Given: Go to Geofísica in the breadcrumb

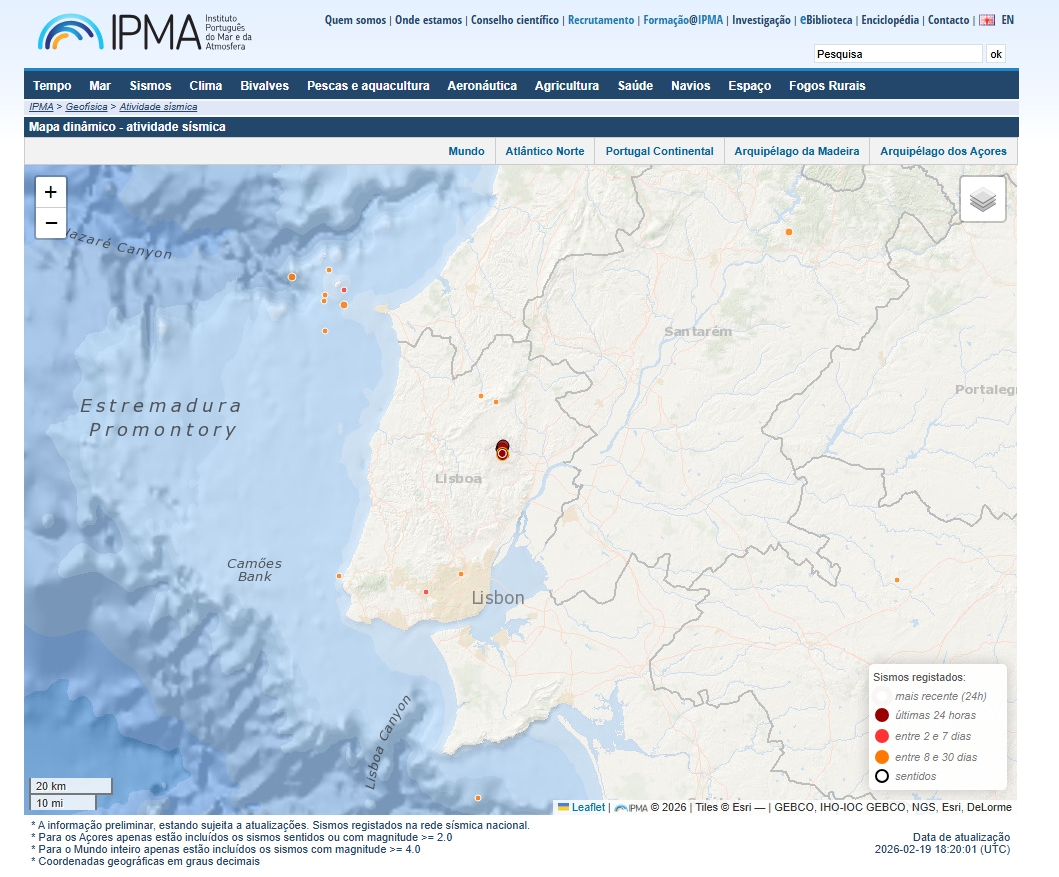Looking at the screenshot, I should click(85, 106).
